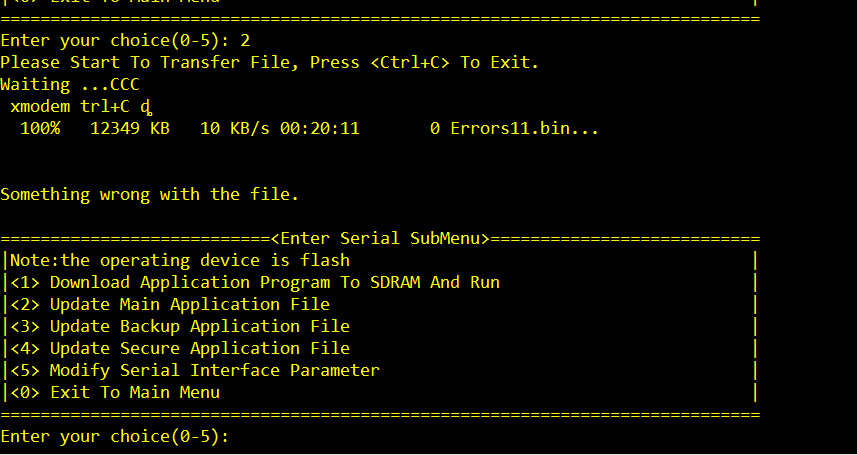
Task: Click the "Update Secure Application File" entry
Action: tap(199, 348)
